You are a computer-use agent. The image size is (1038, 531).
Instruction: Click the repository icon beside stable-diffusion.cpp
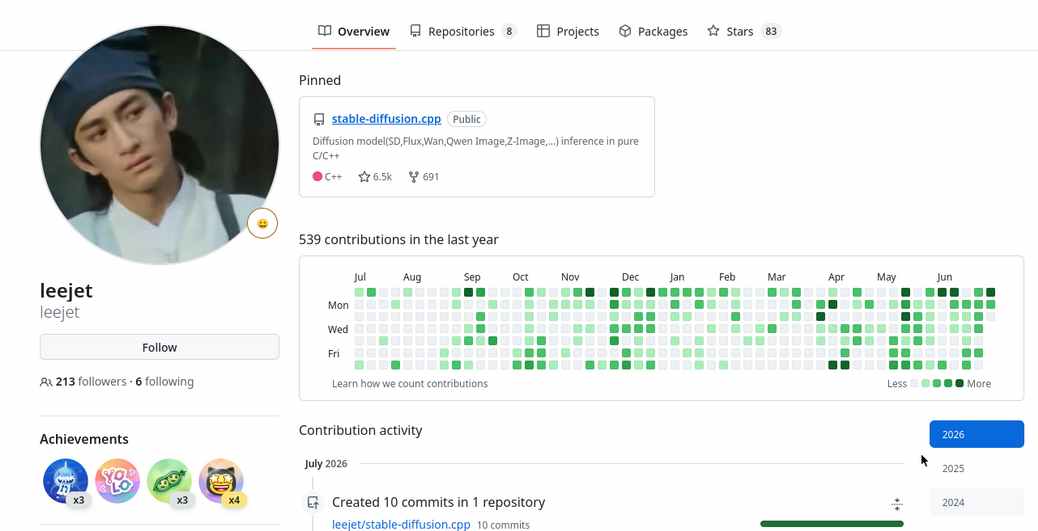(x=319, y=119)
